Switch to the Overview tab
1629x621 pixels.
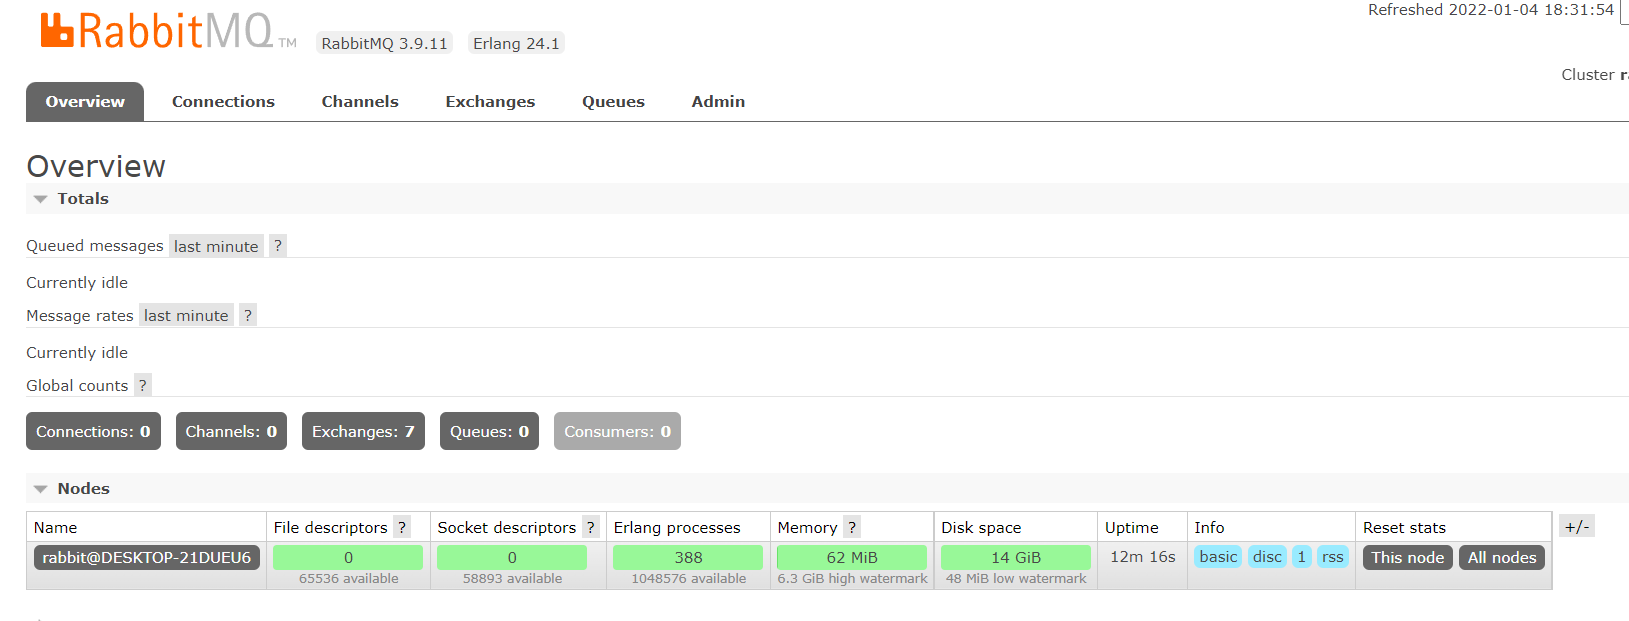85,102
